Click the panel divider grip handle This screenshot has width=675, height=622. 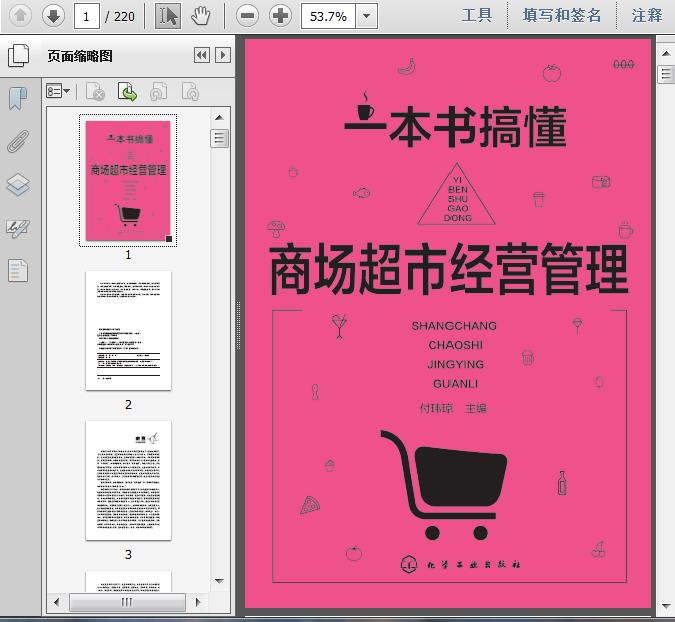238,325
